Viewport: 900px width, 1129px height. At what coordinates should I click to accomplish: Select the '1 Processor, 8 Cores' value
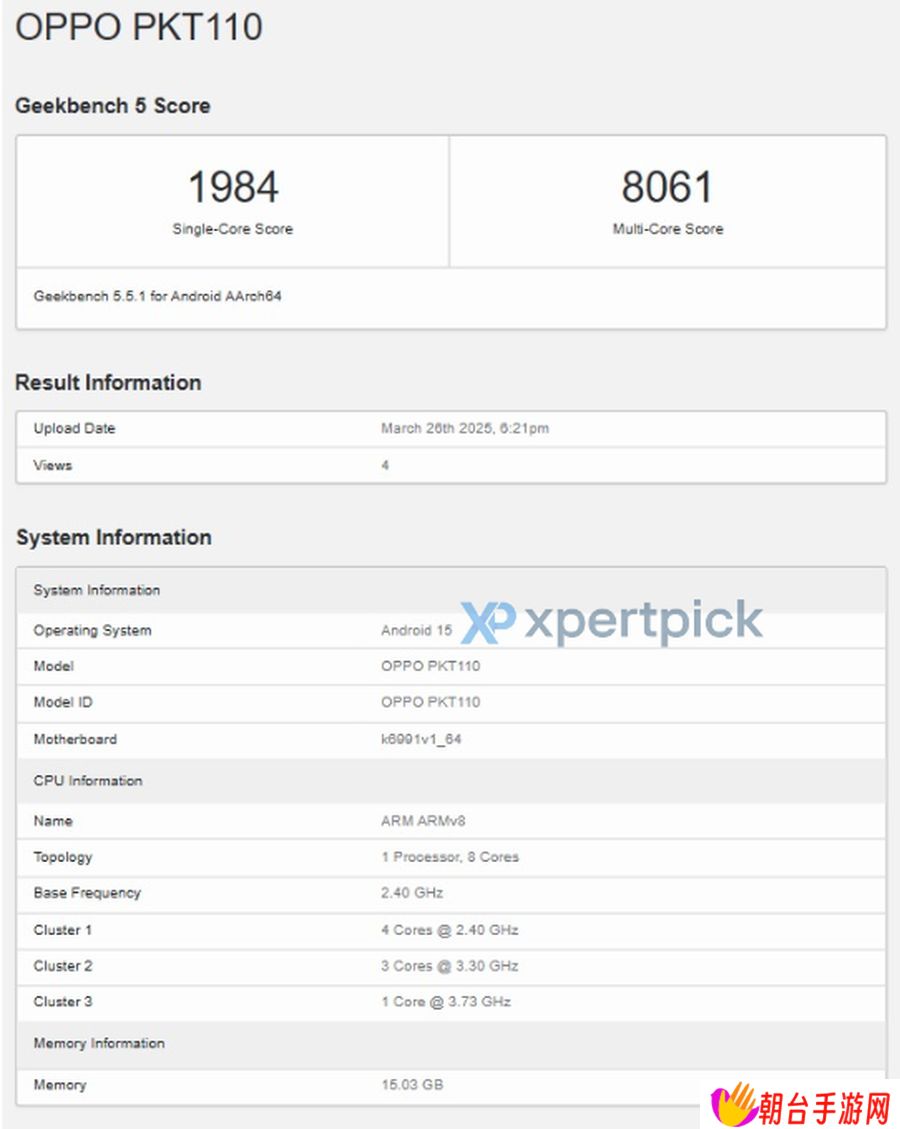(450, 858)
